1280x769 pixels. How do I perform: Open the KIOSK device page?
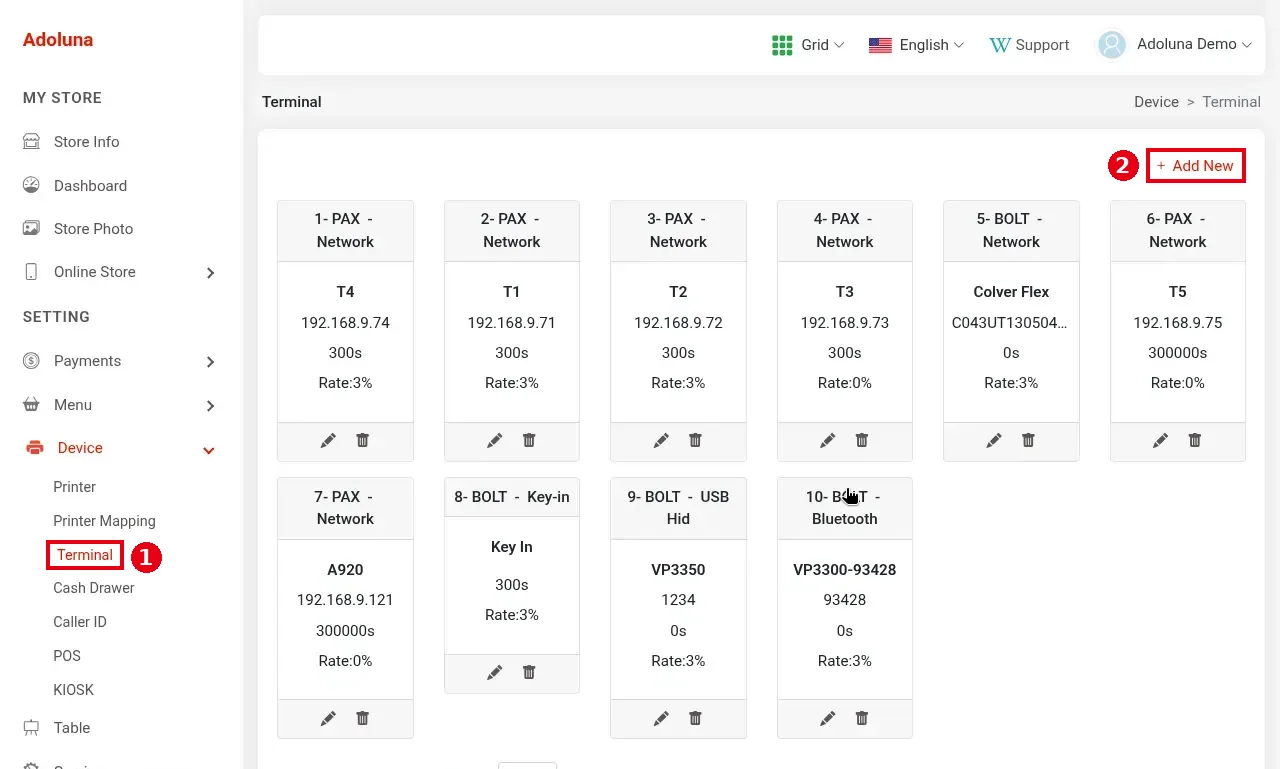(x=74, y=690)
